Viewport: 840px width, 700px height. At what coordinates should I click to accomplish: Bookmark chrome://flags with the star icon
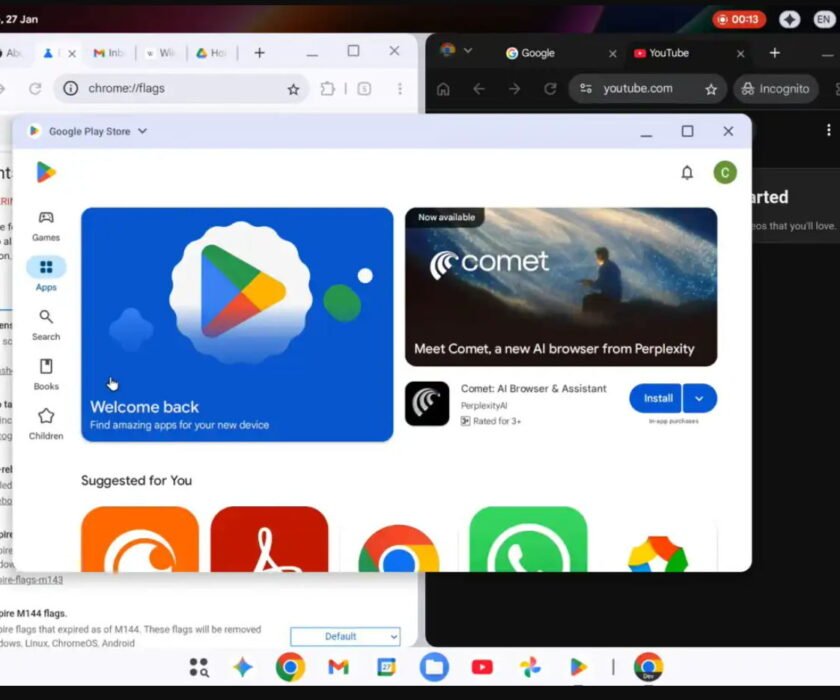292,88
